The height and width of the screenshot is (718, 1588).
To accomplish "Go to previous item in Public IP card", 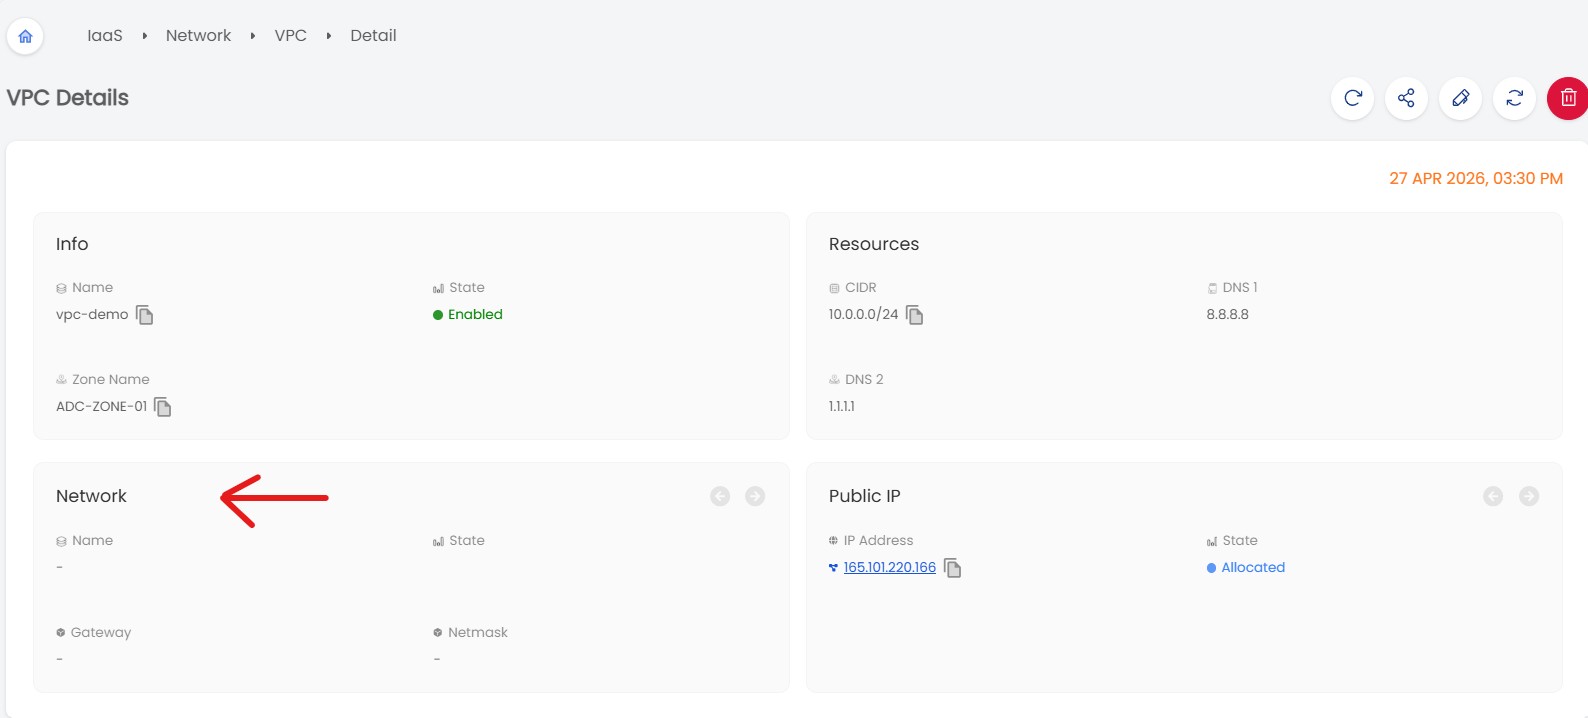I will [1493, 496].
